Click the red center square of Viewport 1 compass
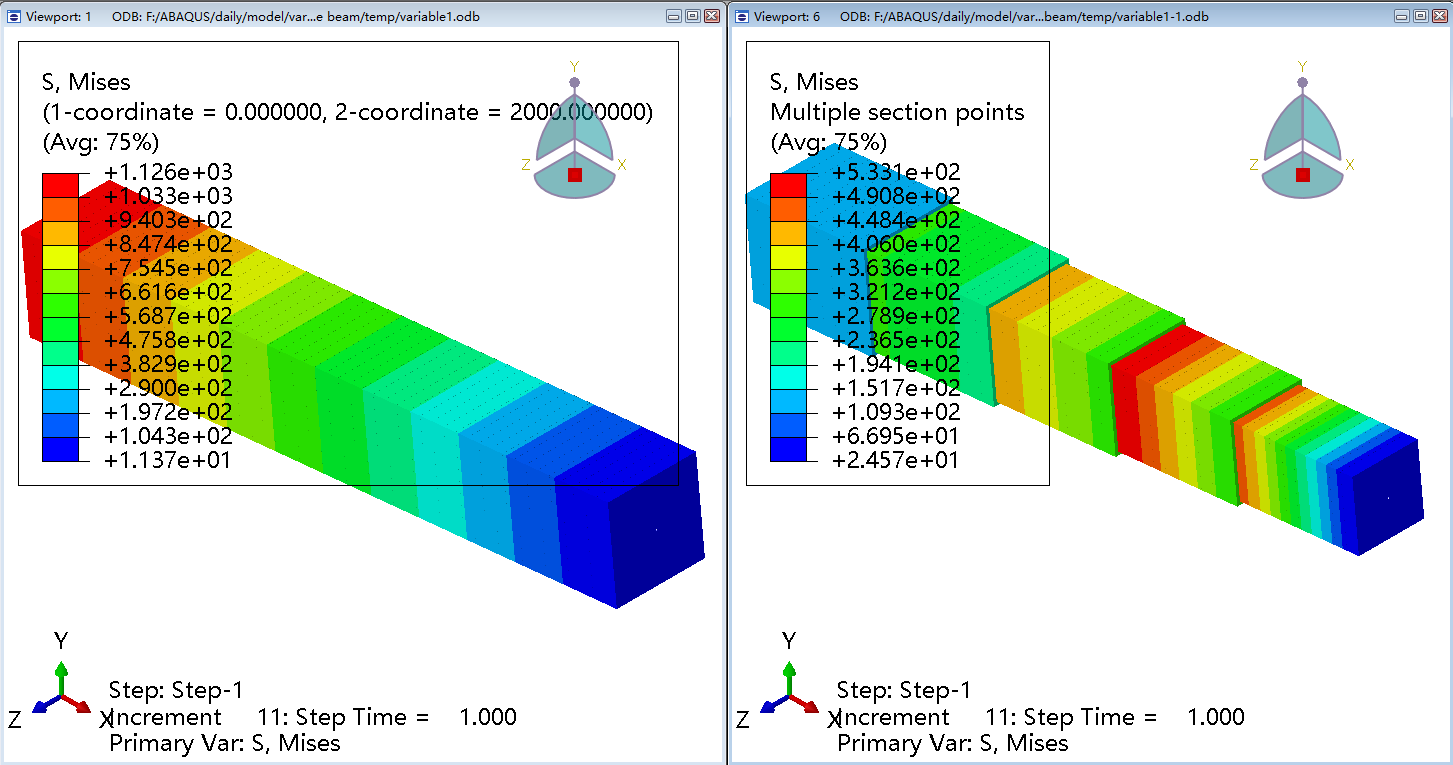Viewport: 1453px width, 765px height. tap(575, 175)
